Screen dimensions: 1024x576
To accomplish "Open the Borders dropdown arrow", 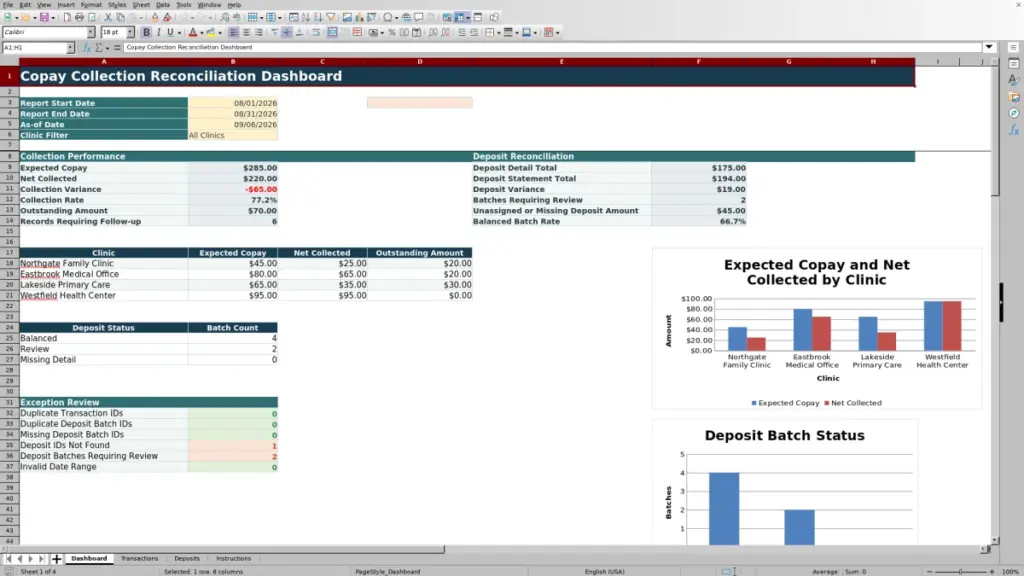I will [499, 33].
